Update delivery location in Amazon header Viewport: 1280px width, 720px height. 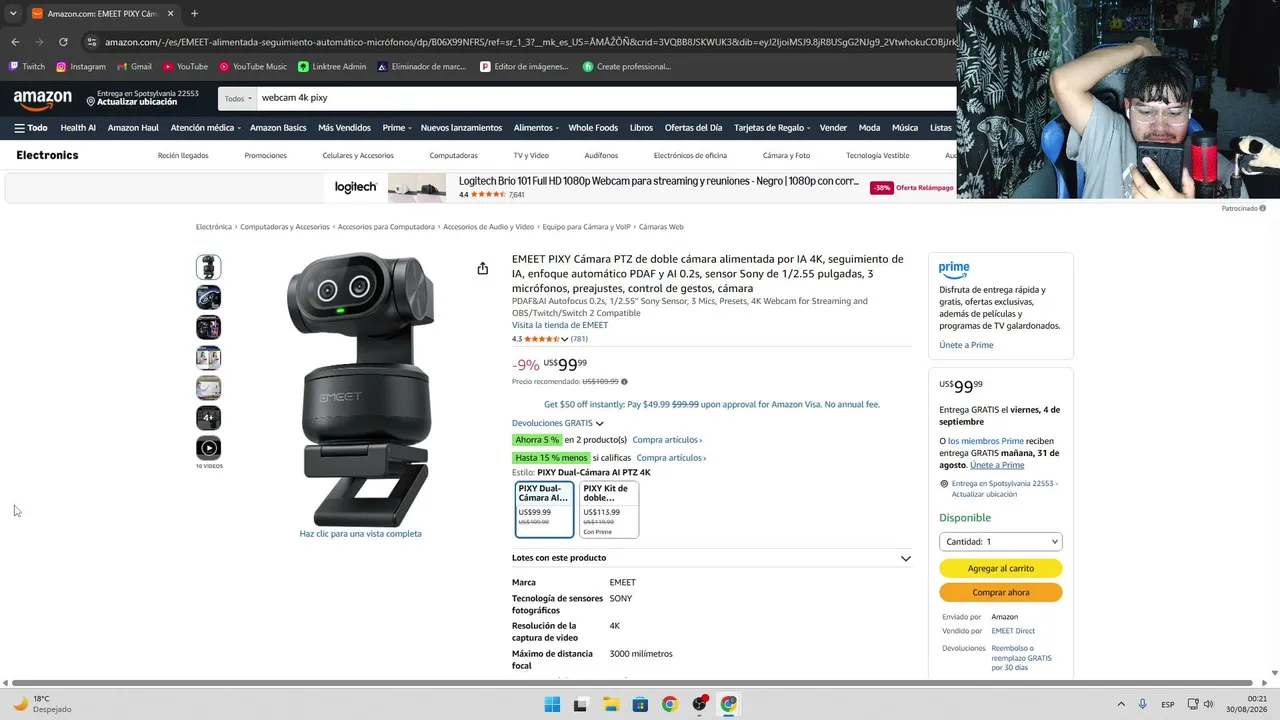tap(142, 98)
